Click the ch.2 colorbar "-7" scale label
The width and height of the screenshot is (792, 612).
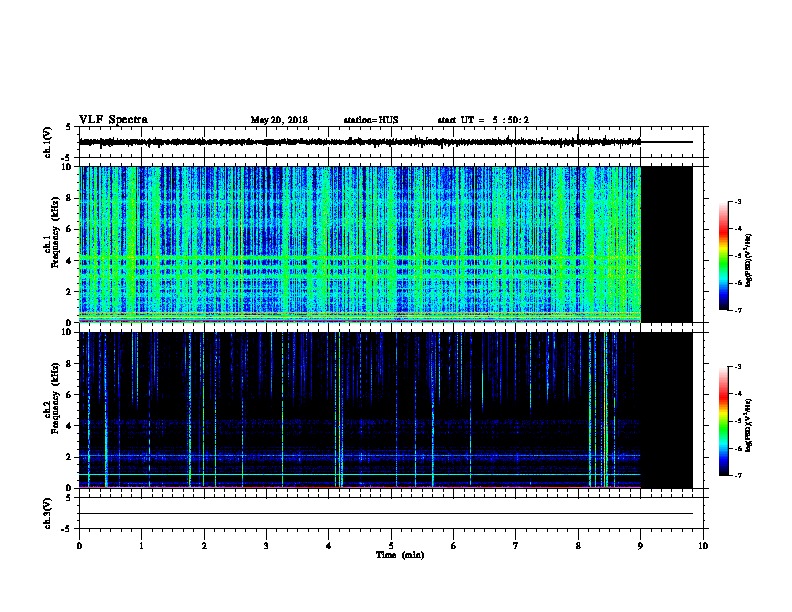[737, 475]
